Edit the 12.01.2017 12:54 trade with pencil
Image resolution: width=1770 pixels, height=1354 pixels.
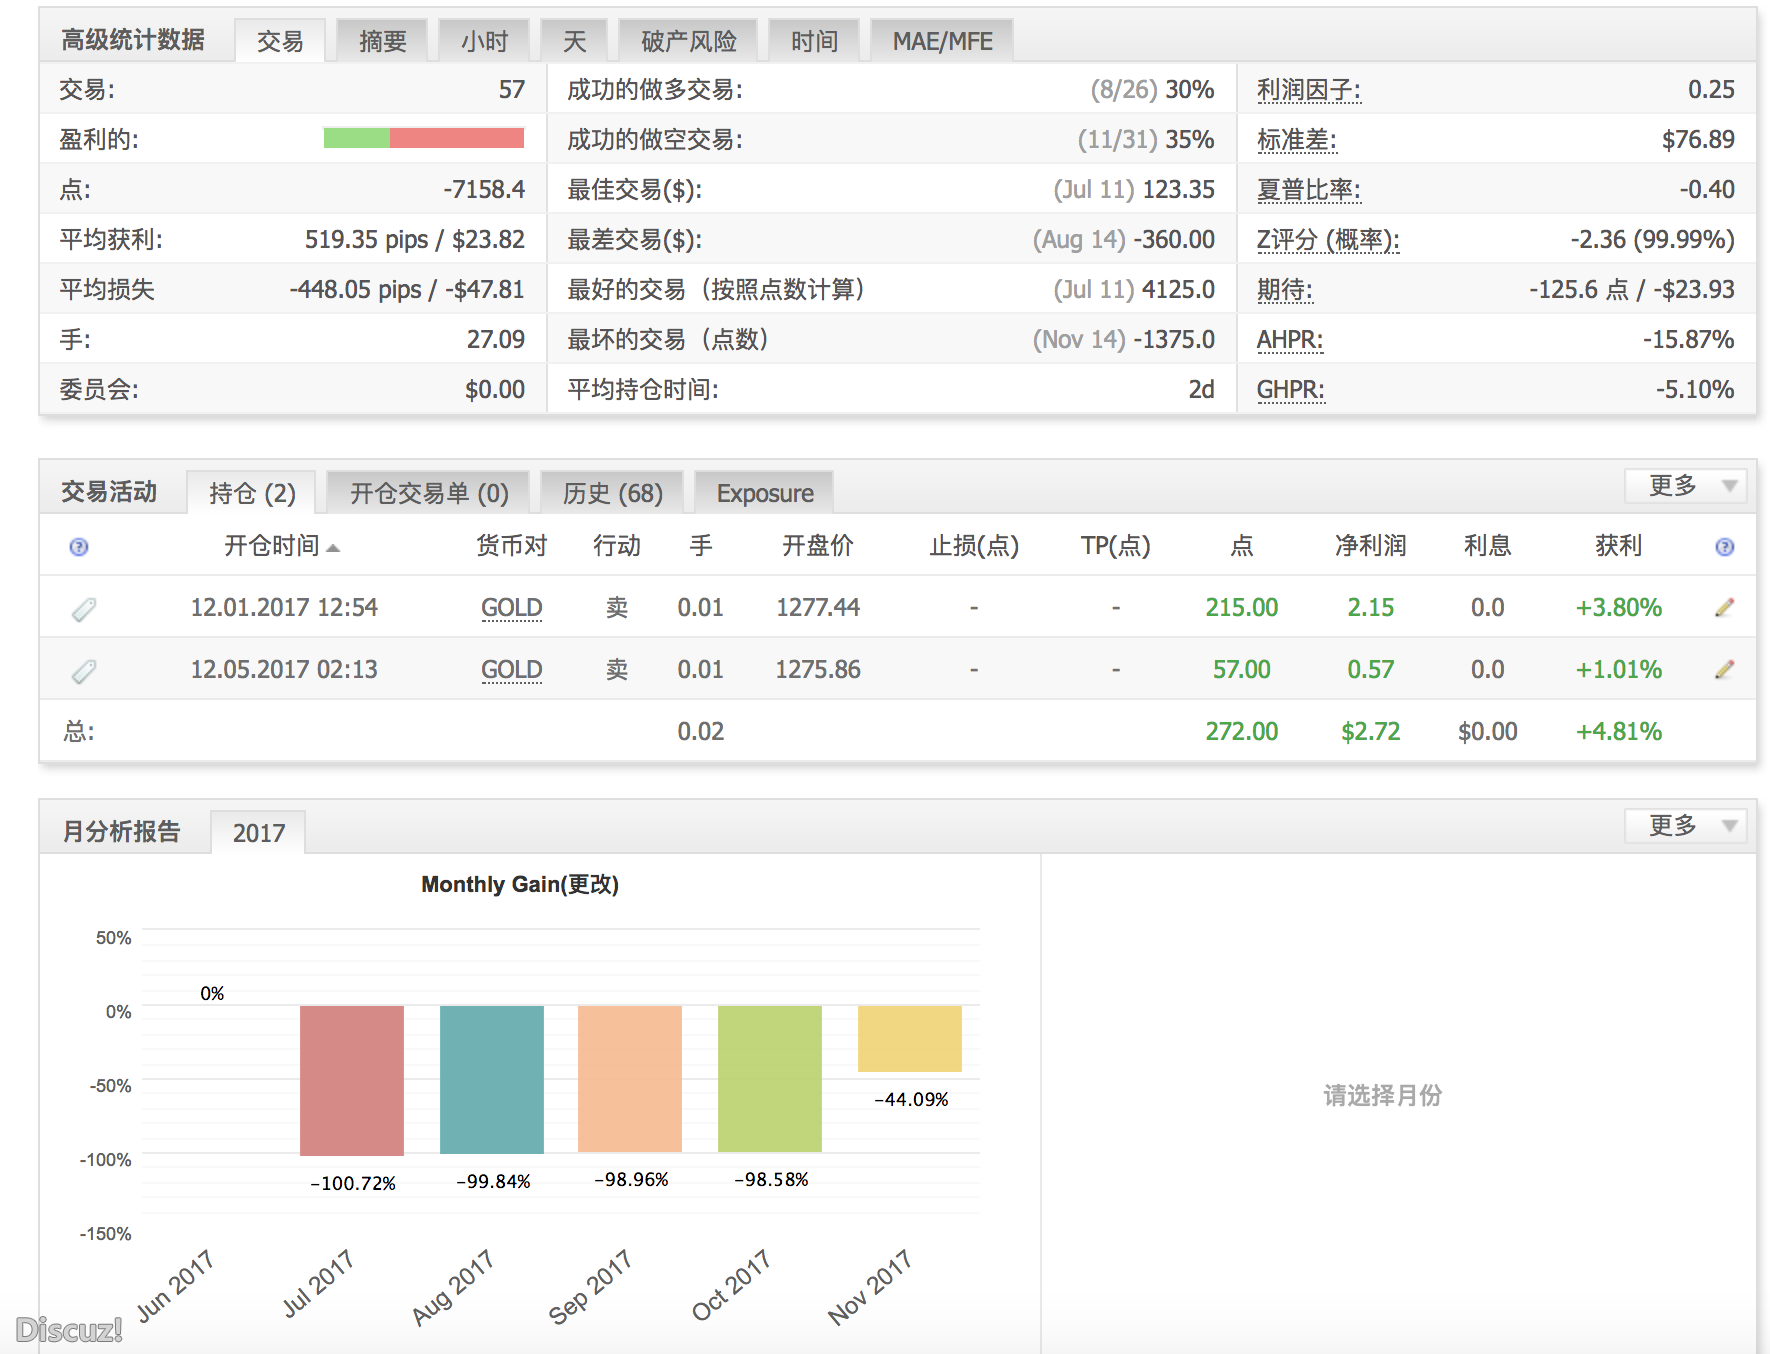[1725, 607]
